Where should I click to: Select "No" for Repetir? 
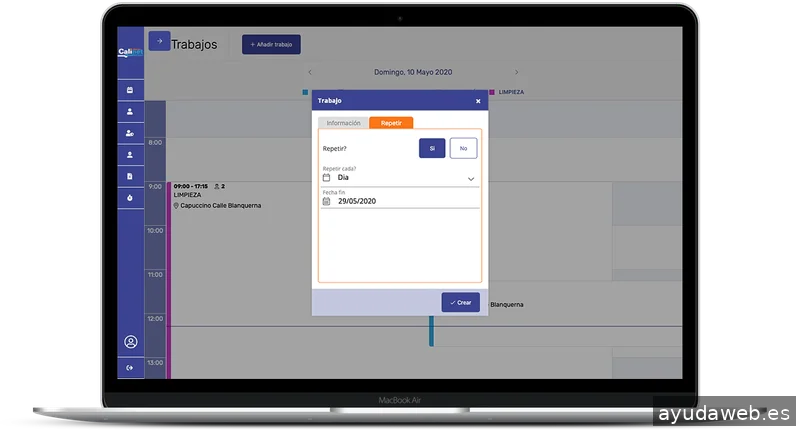point(463,148)
